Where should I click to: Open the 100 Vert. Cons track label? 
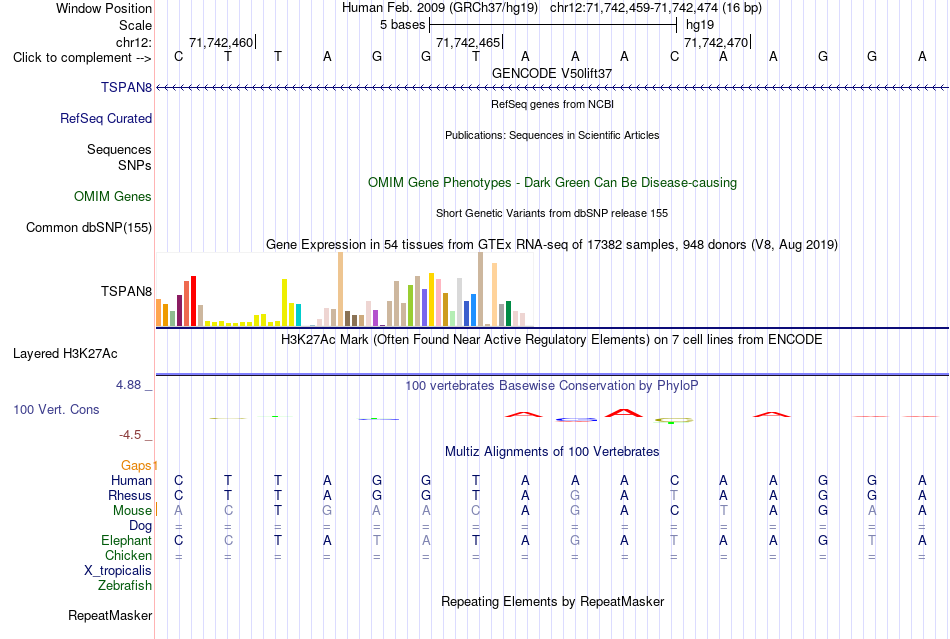pyautogui.click(x=56, y=409)
